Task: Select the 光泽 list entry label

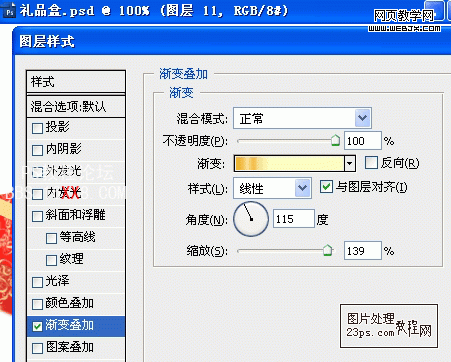Action: (57, 281)
